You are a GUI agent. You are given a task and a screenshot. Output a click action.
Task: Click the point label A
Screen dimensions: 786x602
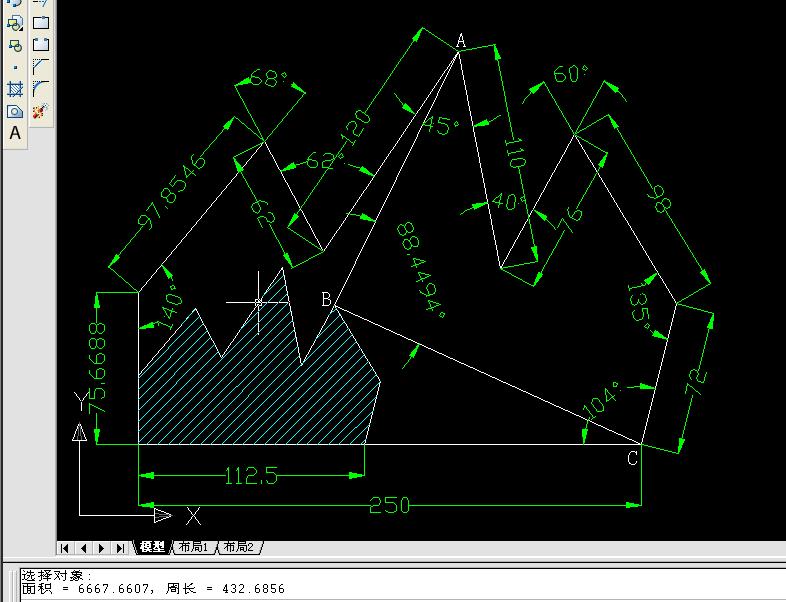tap(461, 41)
